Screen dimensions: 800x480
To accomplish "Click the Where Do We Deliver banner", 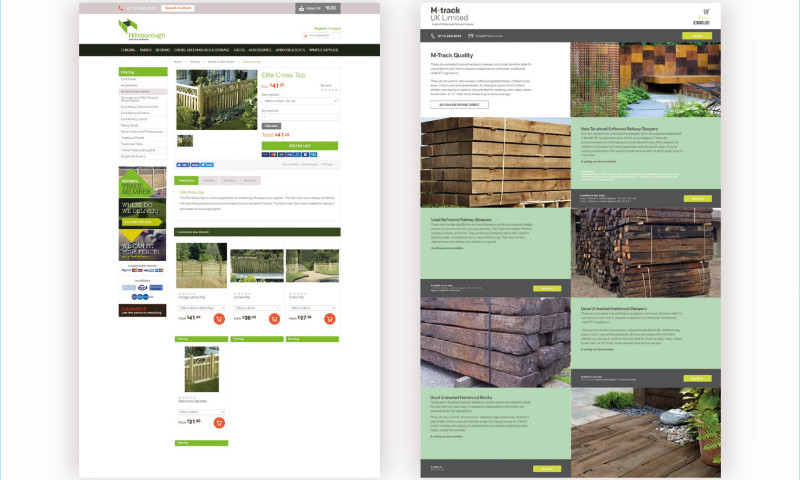I will (x=142, y=213).
